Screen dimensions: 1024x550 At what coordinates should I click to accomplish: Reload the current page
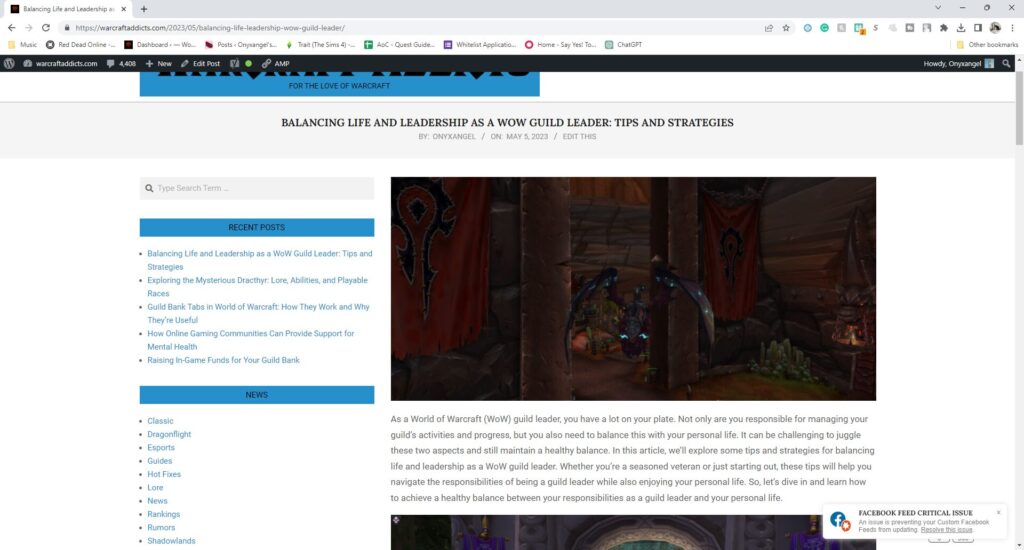click(x=46, y=27)
